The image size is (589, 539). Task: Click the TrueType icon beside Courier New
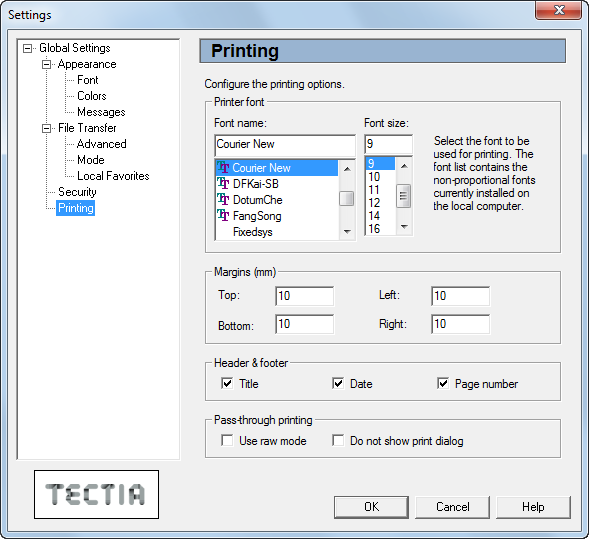tap(223, 168)
